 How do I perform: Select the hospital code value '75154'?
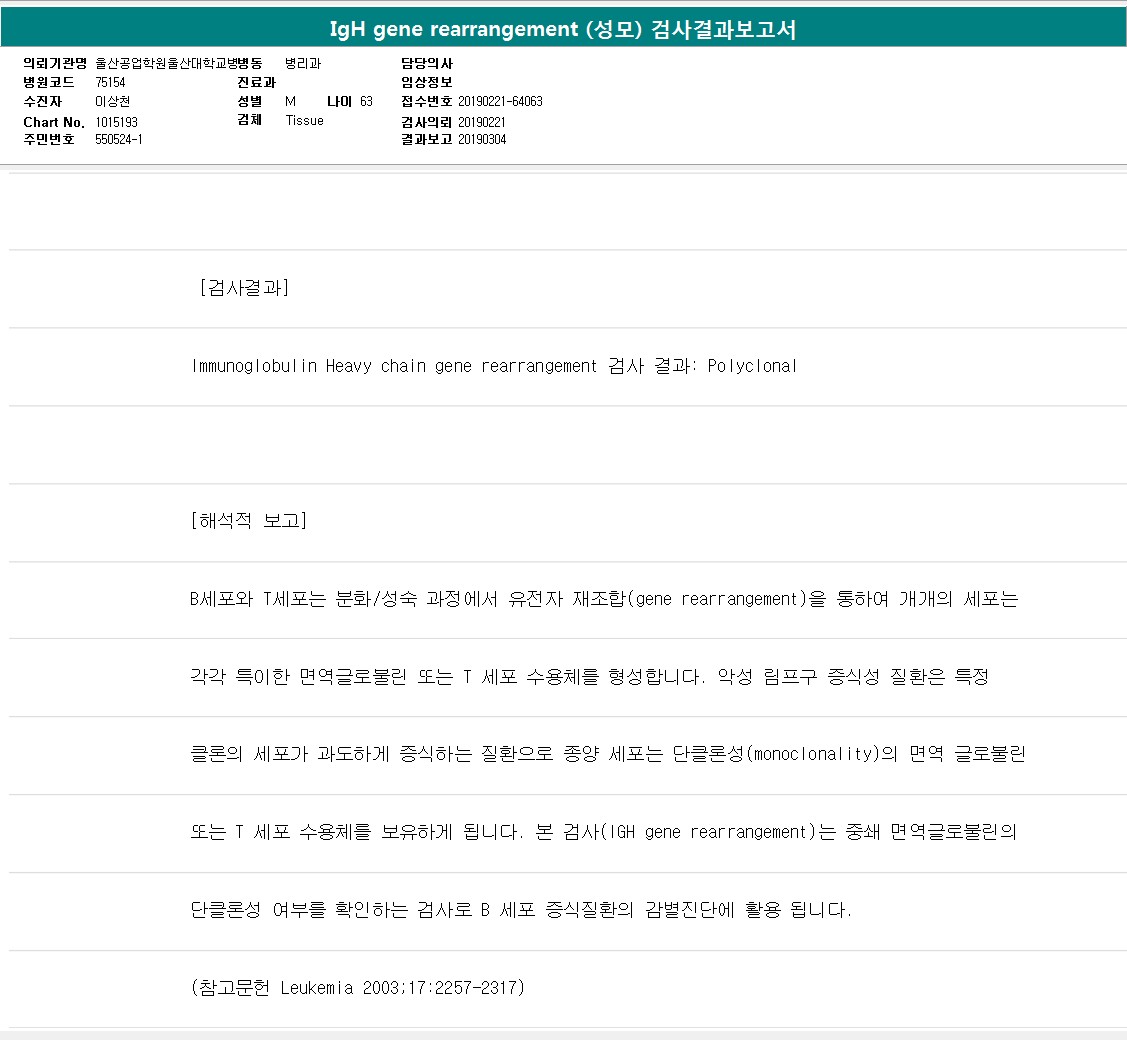(110, 83)
